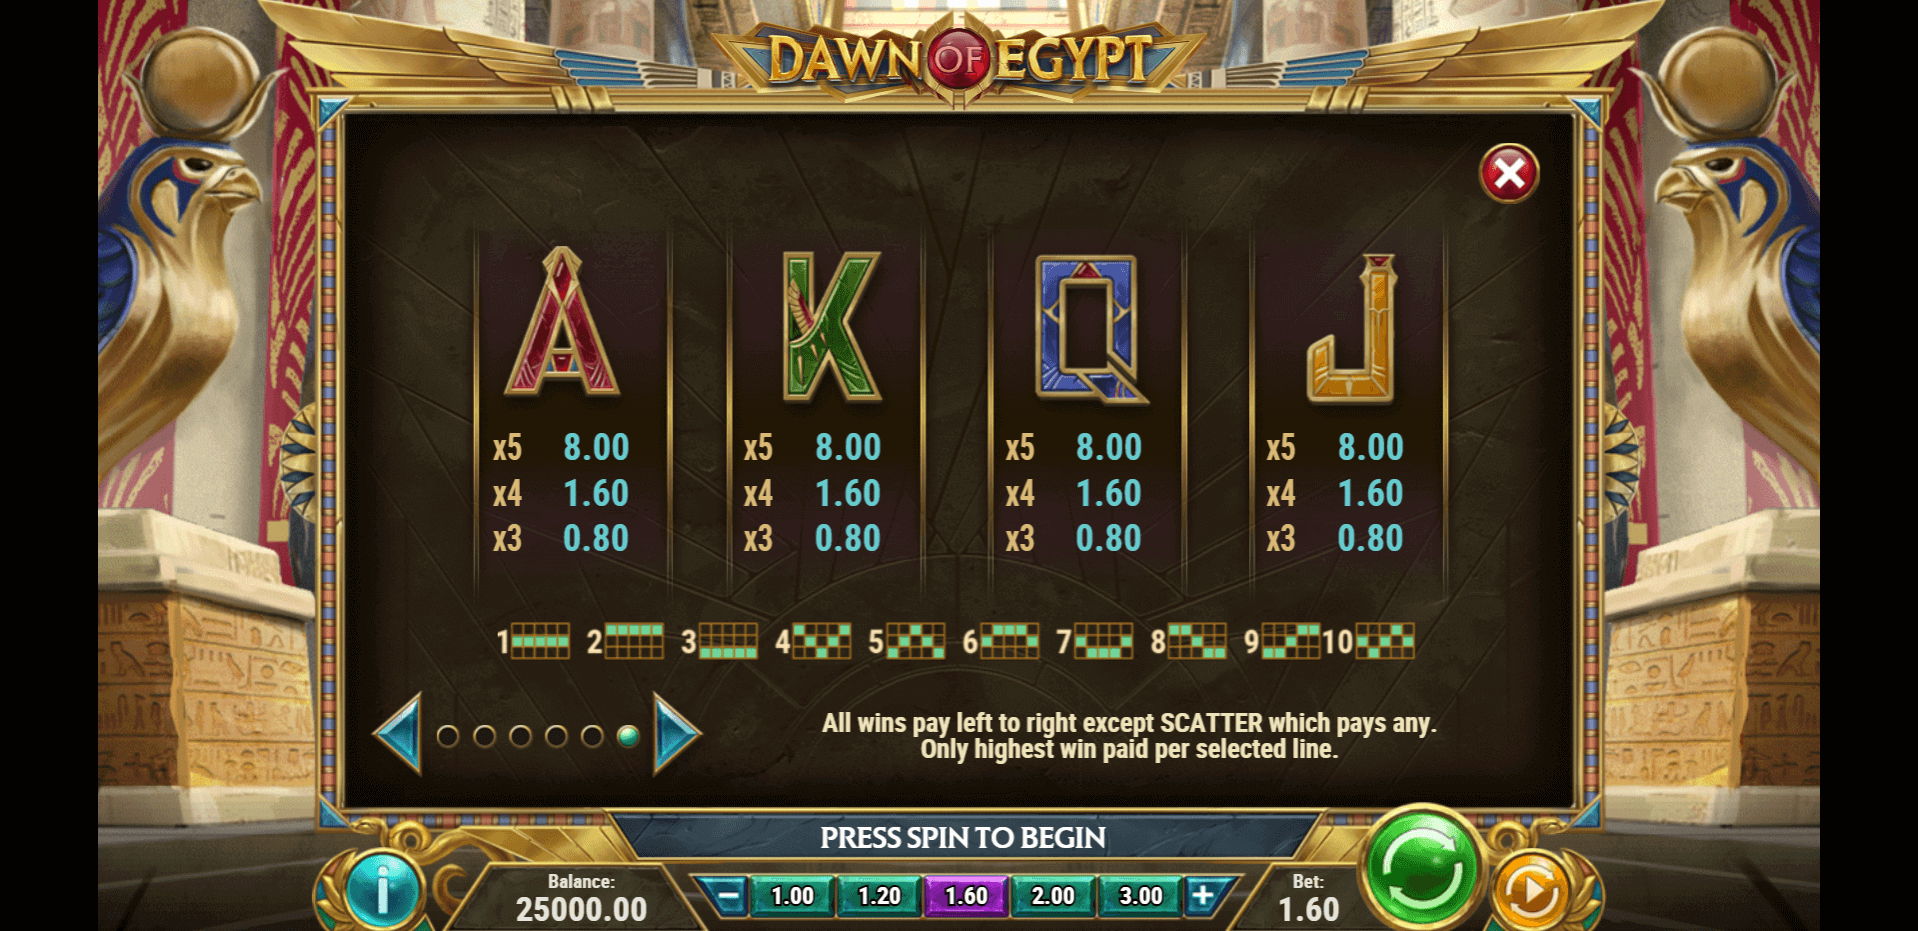Click the Q symbol in the paytable
1918x931 pixels.
point(1090,328)
